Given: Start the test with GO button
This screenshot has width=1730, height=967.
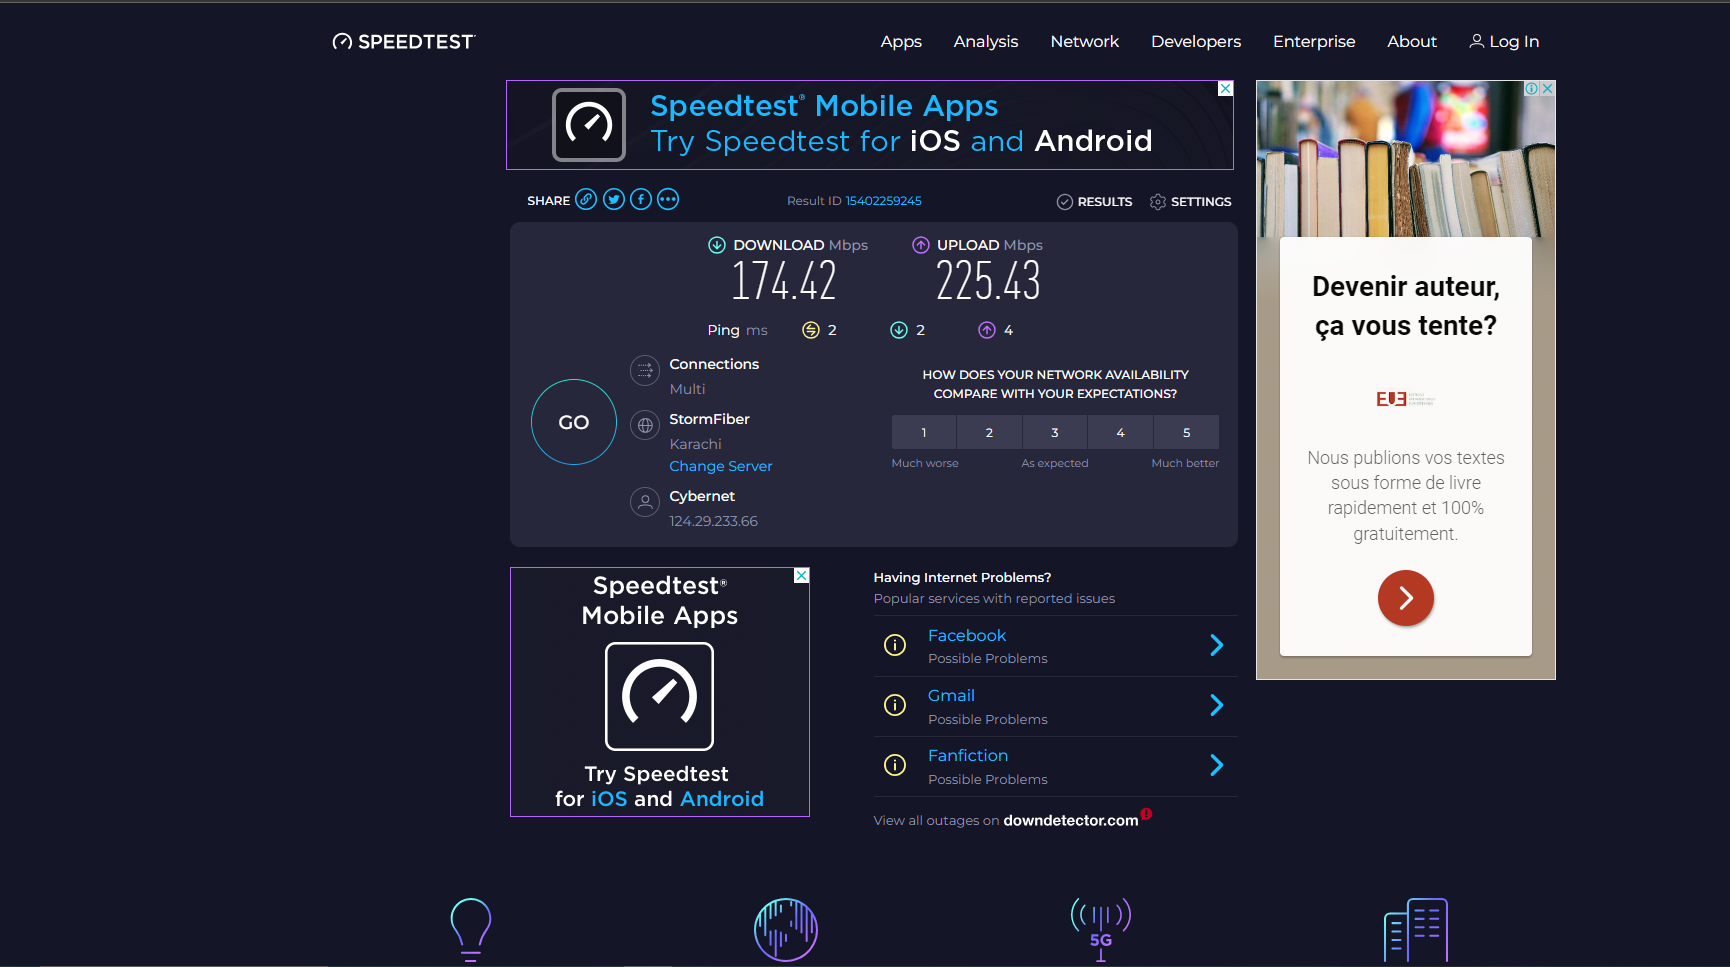Looking at the screenshot, I should pyautogui.click(x=574, y=422).
